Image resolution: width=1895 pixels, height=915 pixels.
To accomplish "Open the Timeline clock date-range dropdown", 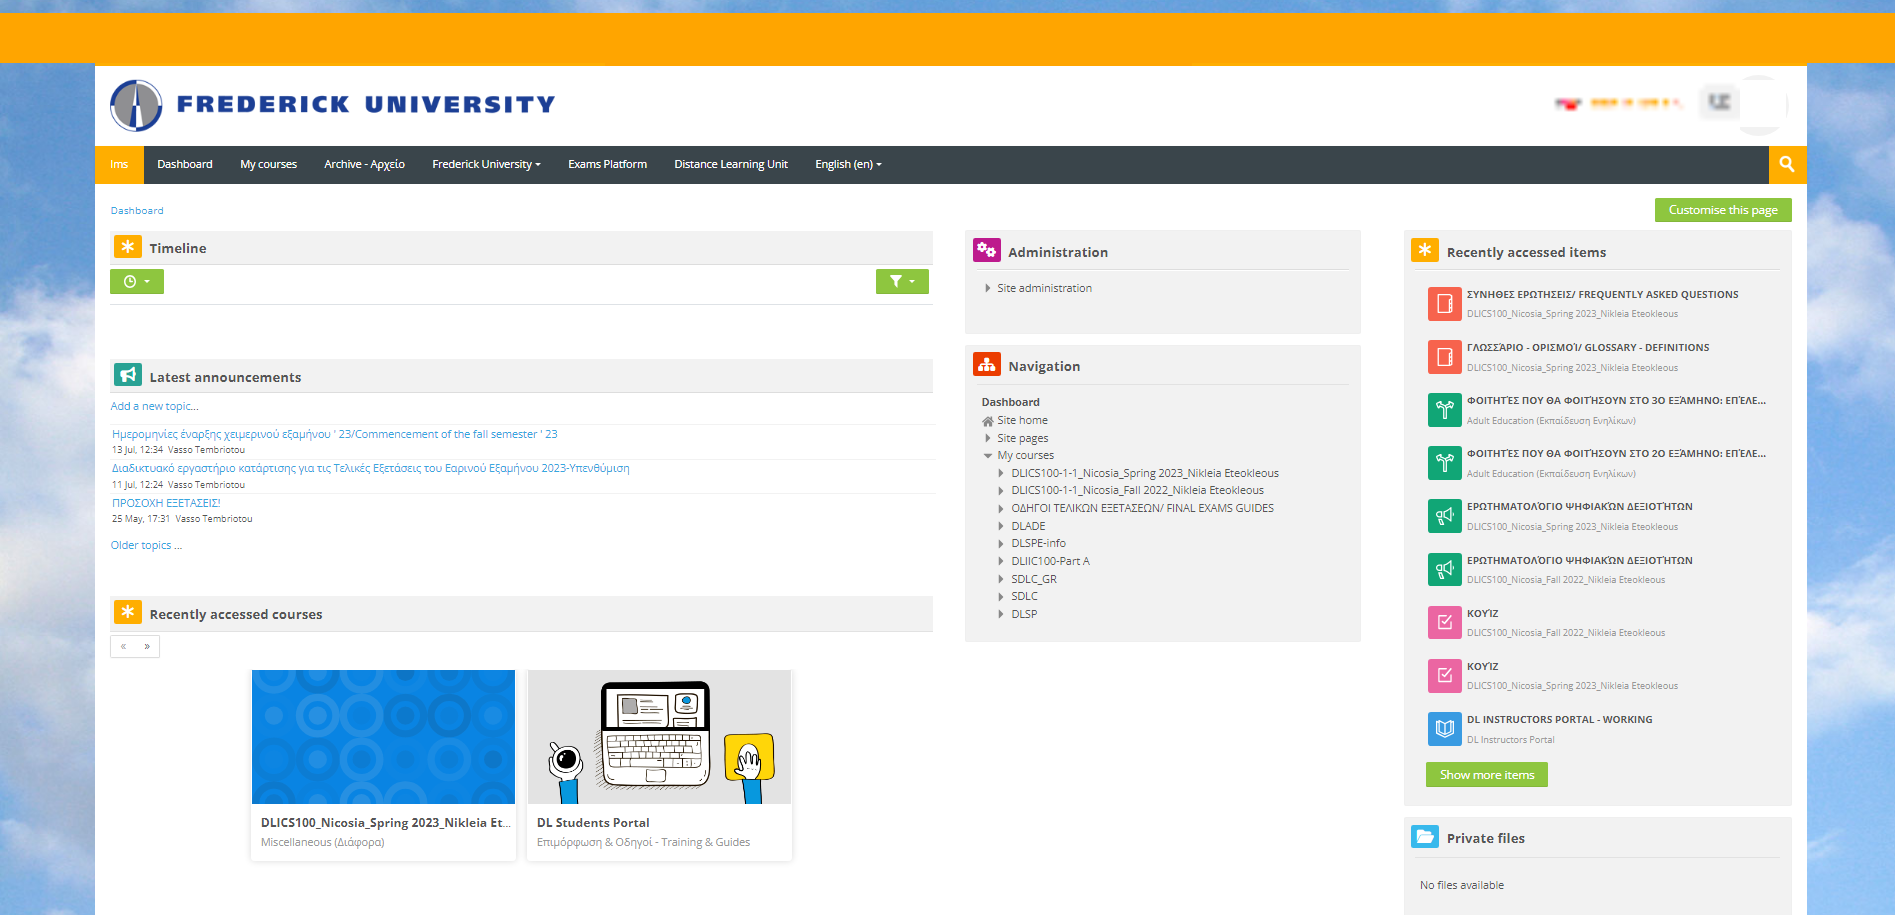I will [137, 282].
